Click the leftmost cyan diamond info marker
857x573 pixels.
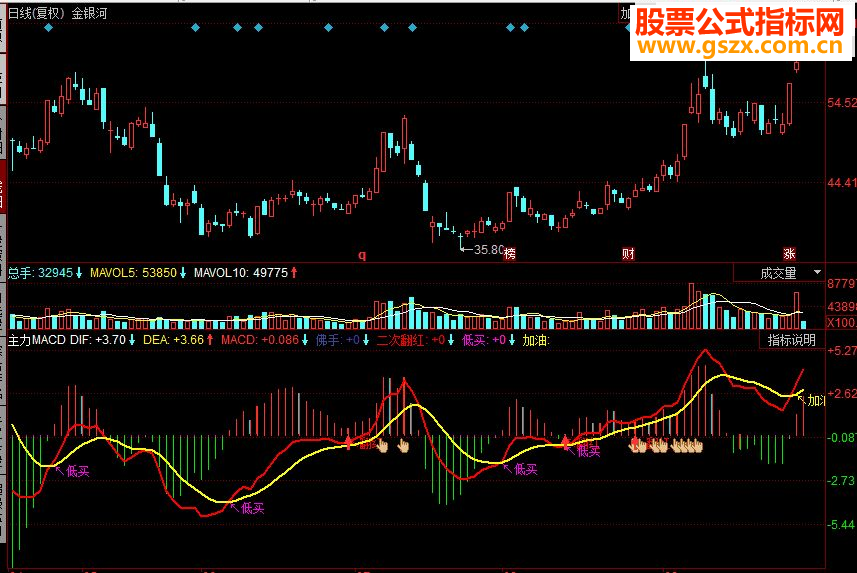(x=49, y=27)
